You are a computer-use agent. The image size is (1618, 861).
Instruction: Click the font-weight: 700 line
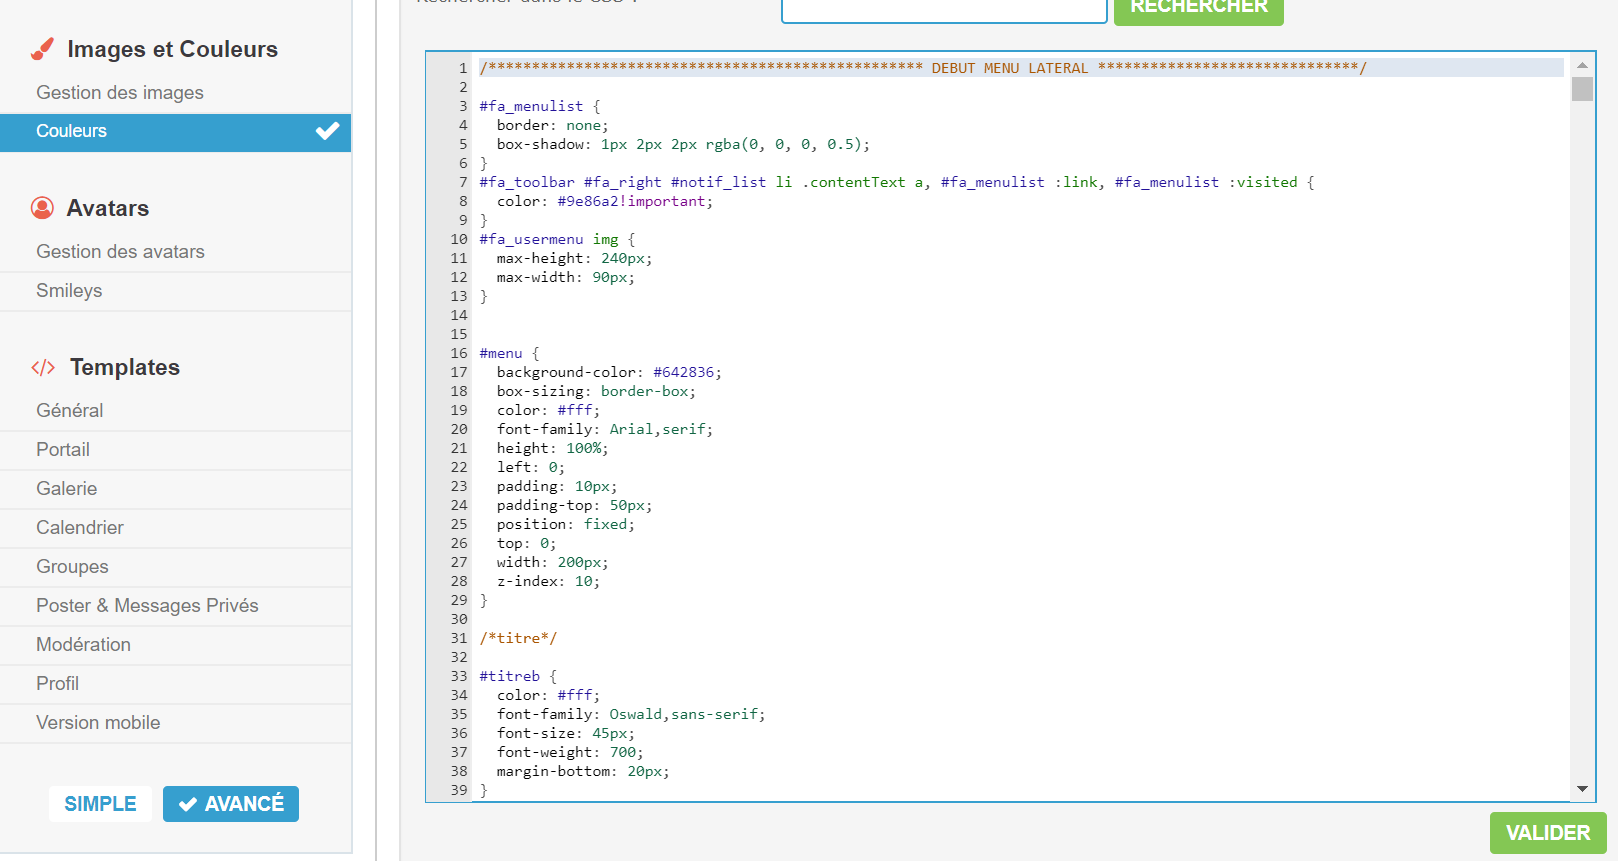pos(570,752)
